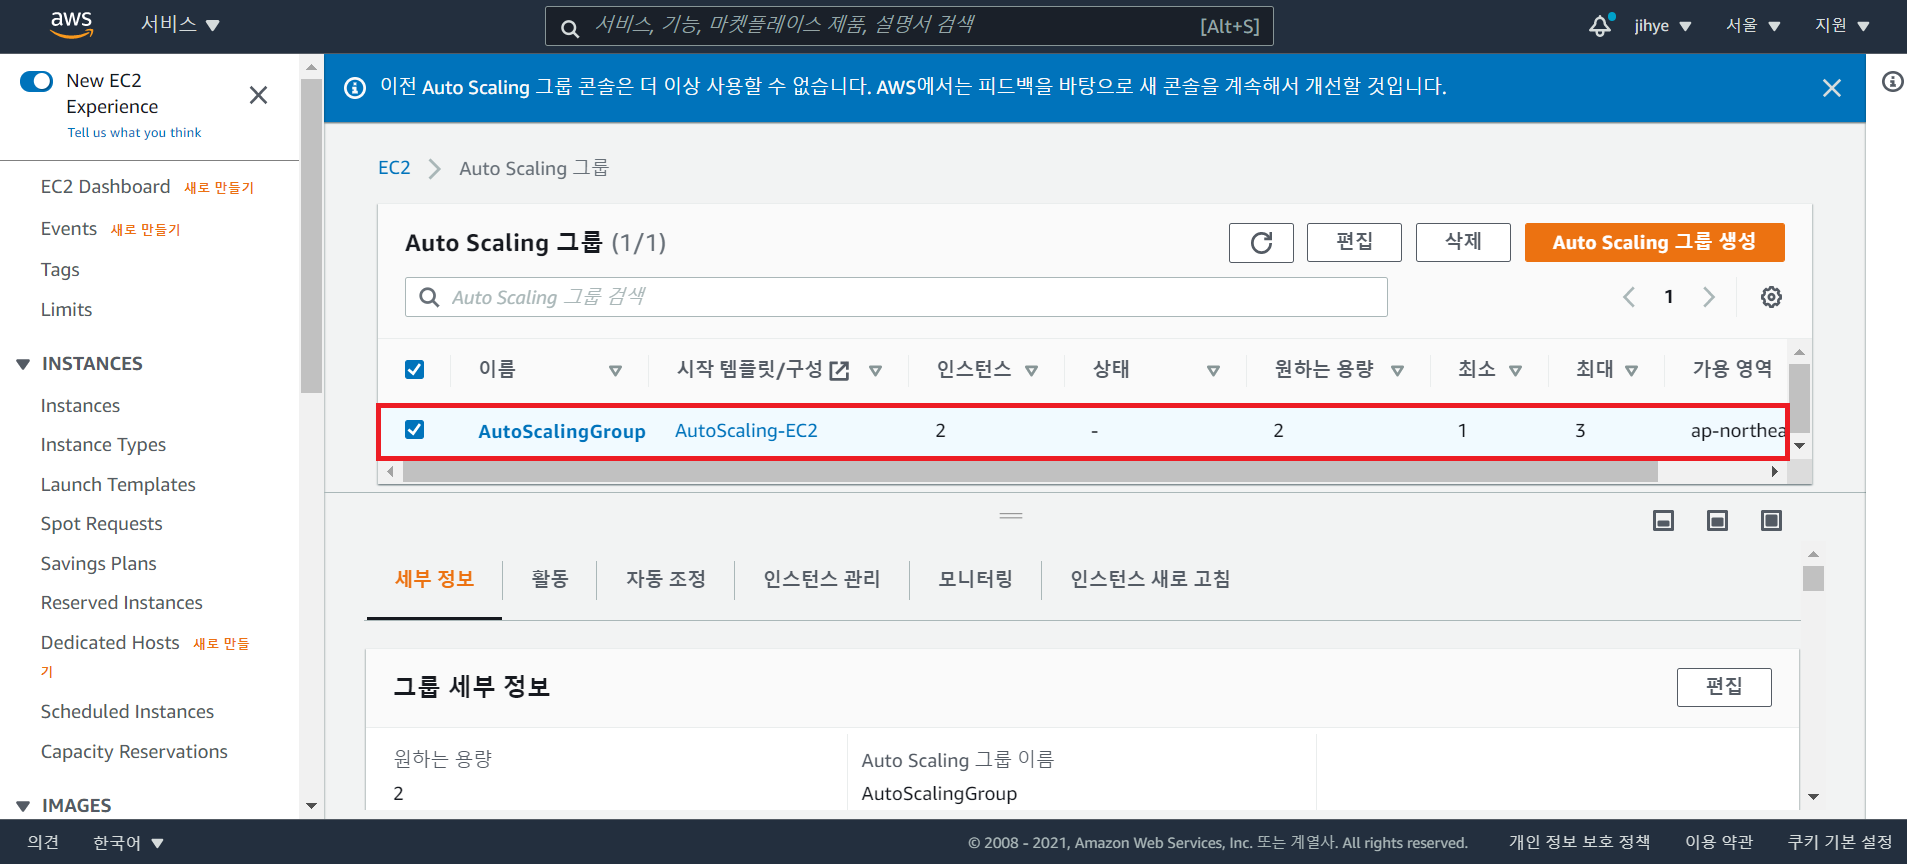Go to previous page arrow in pagination
Screen dimensions: 1907x864
pyautogui.click(x=1629, y=297)
